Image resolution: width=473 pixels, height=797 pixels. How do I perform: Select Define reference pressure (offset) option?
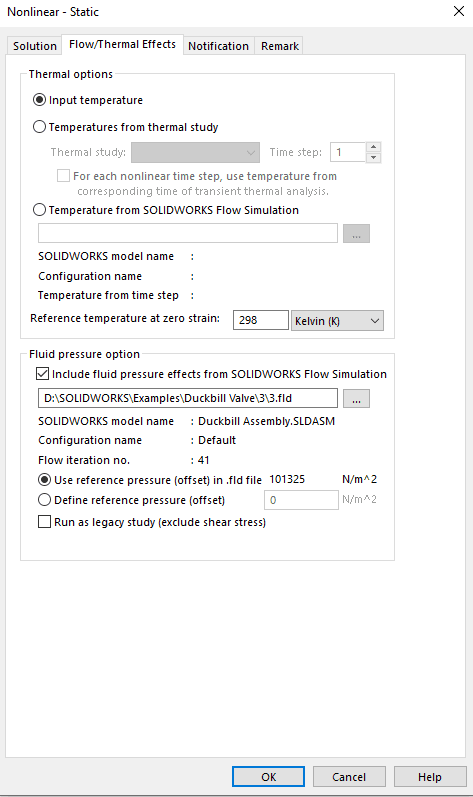(45, 500)
